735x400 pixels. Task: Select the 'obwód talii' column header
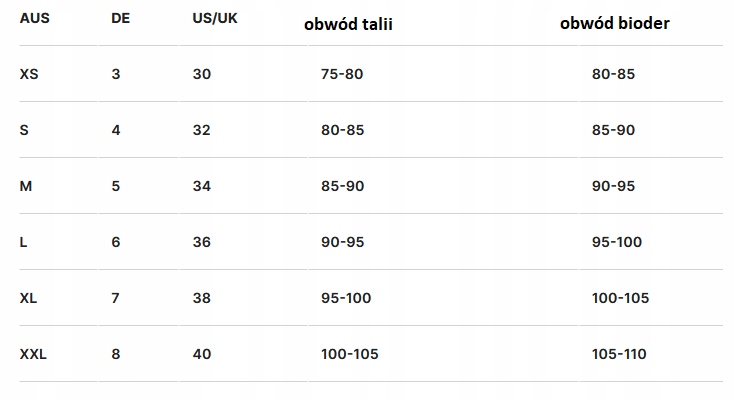[348, 24]
